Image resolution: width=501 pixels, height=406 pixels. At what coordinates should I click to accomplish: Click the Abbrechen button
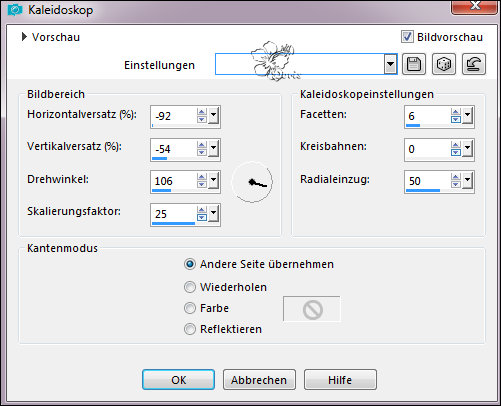pos(259,379)
